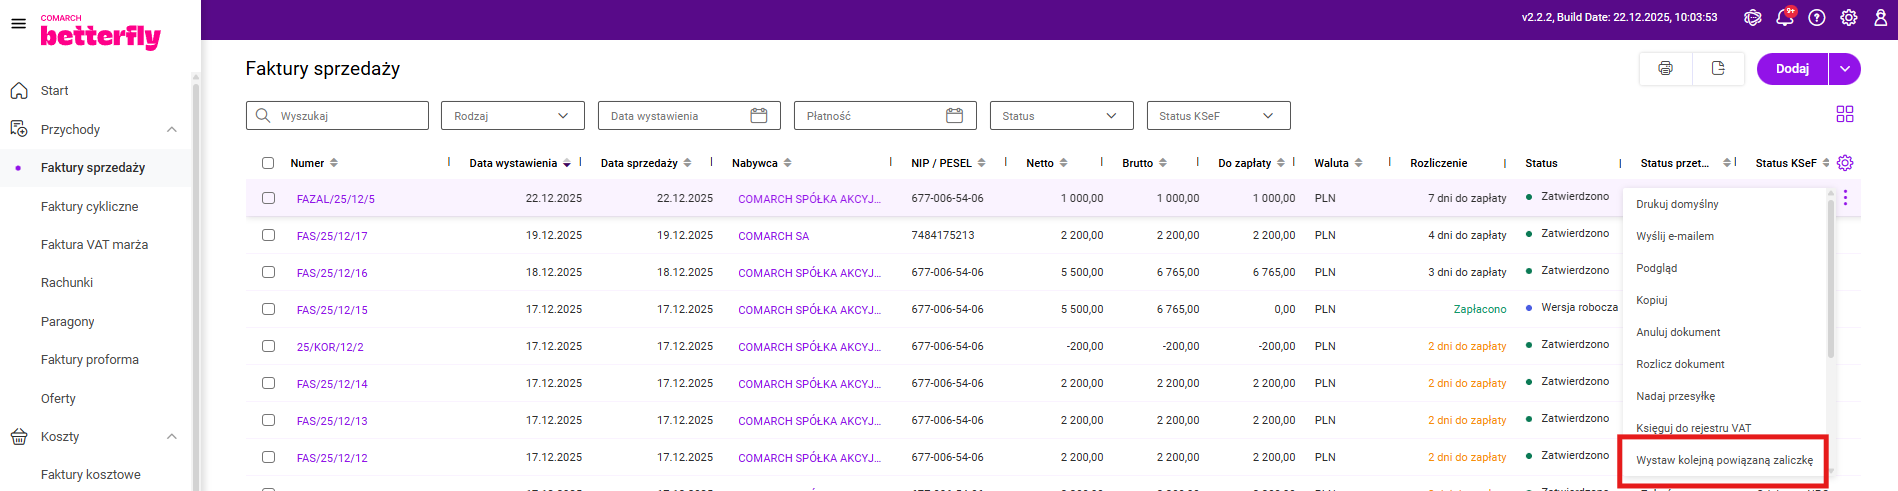Screen dimensions: 1898x491
Task: Click the print icon button
Action: tap(1665, 69)
